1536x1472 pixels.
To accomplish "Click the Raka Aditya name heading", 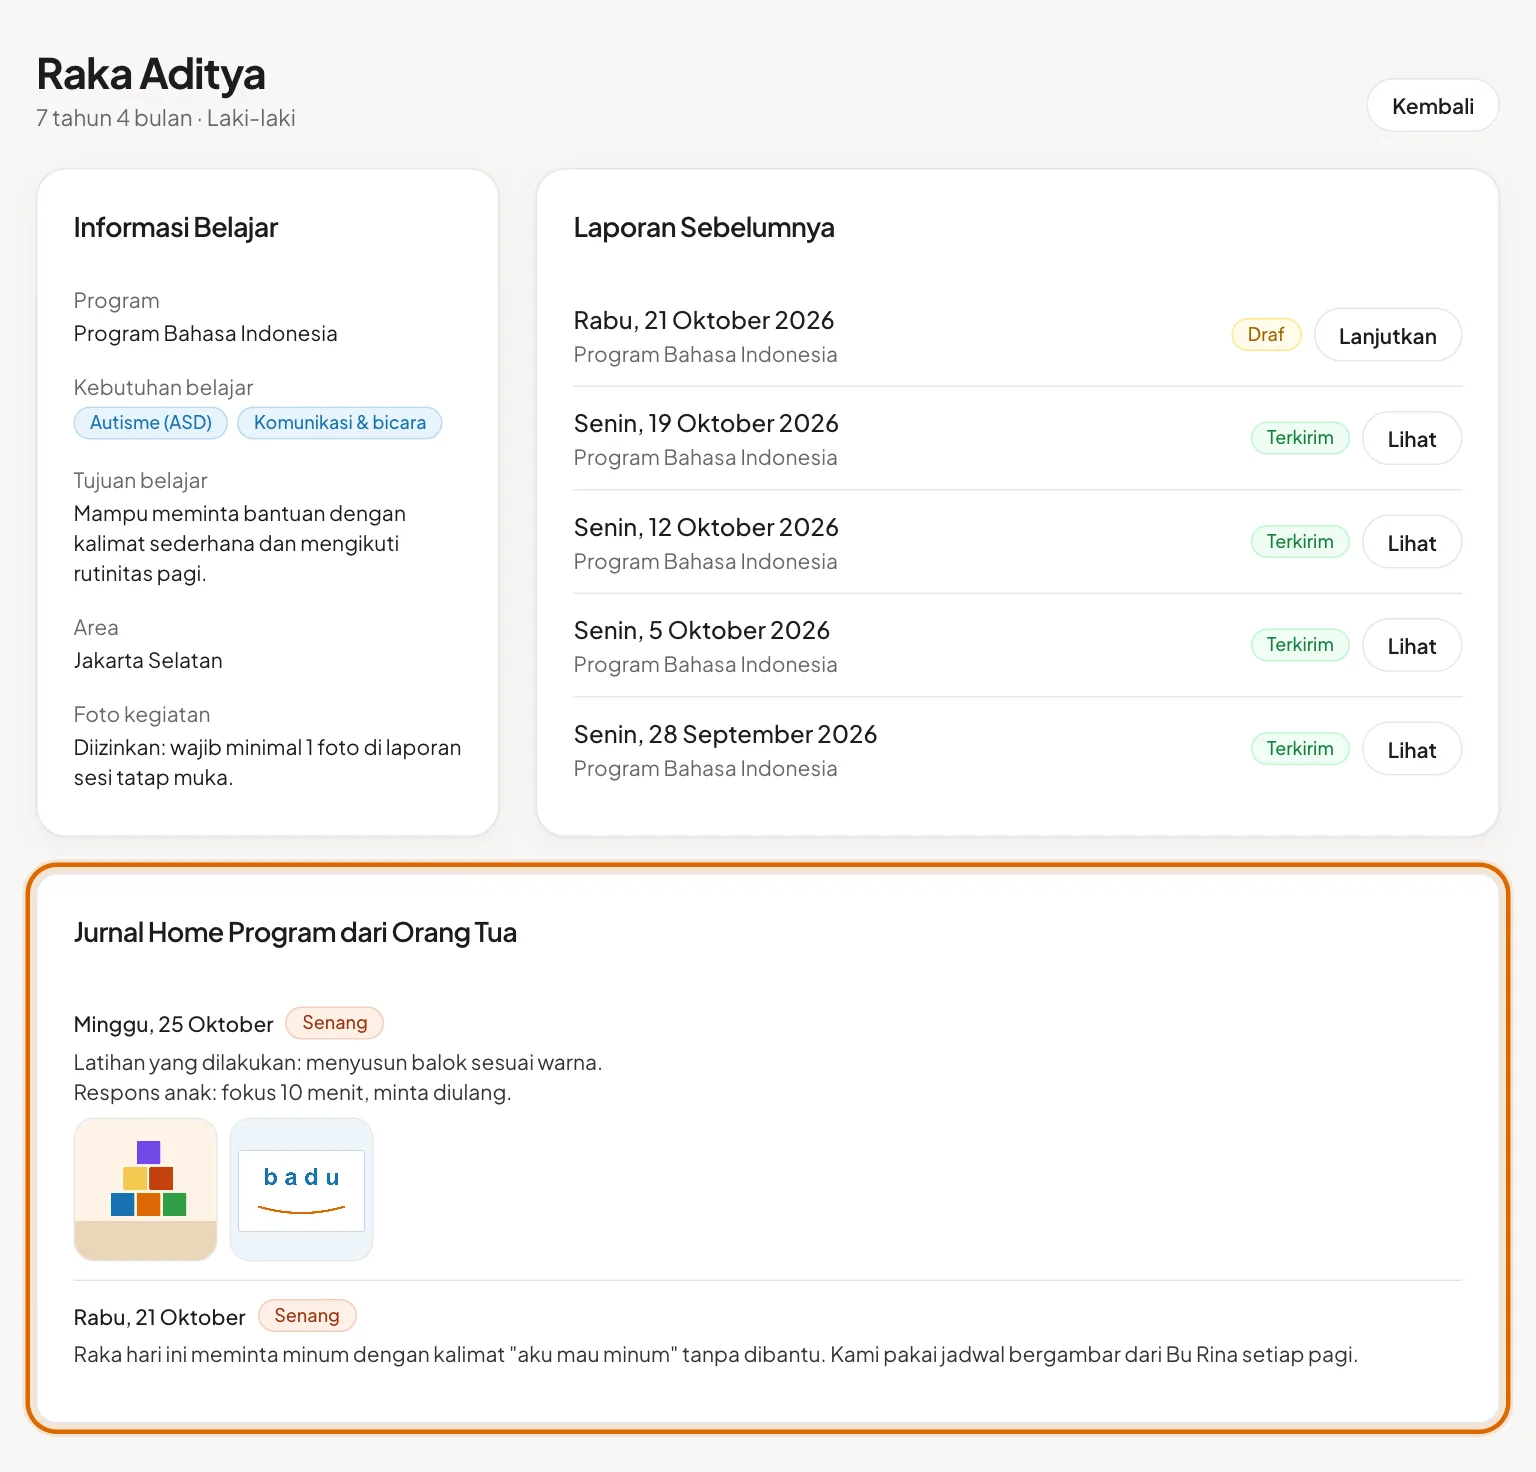I will pyautogui.click(x=151, y=74).
